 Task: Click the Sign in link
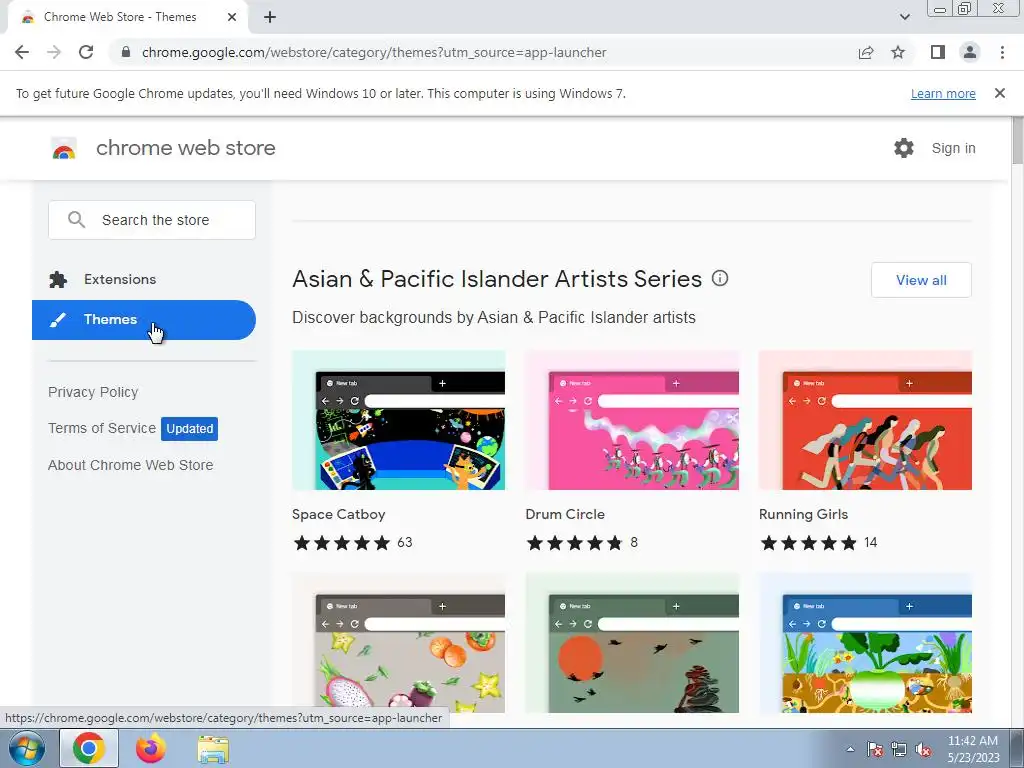[953, 148]
